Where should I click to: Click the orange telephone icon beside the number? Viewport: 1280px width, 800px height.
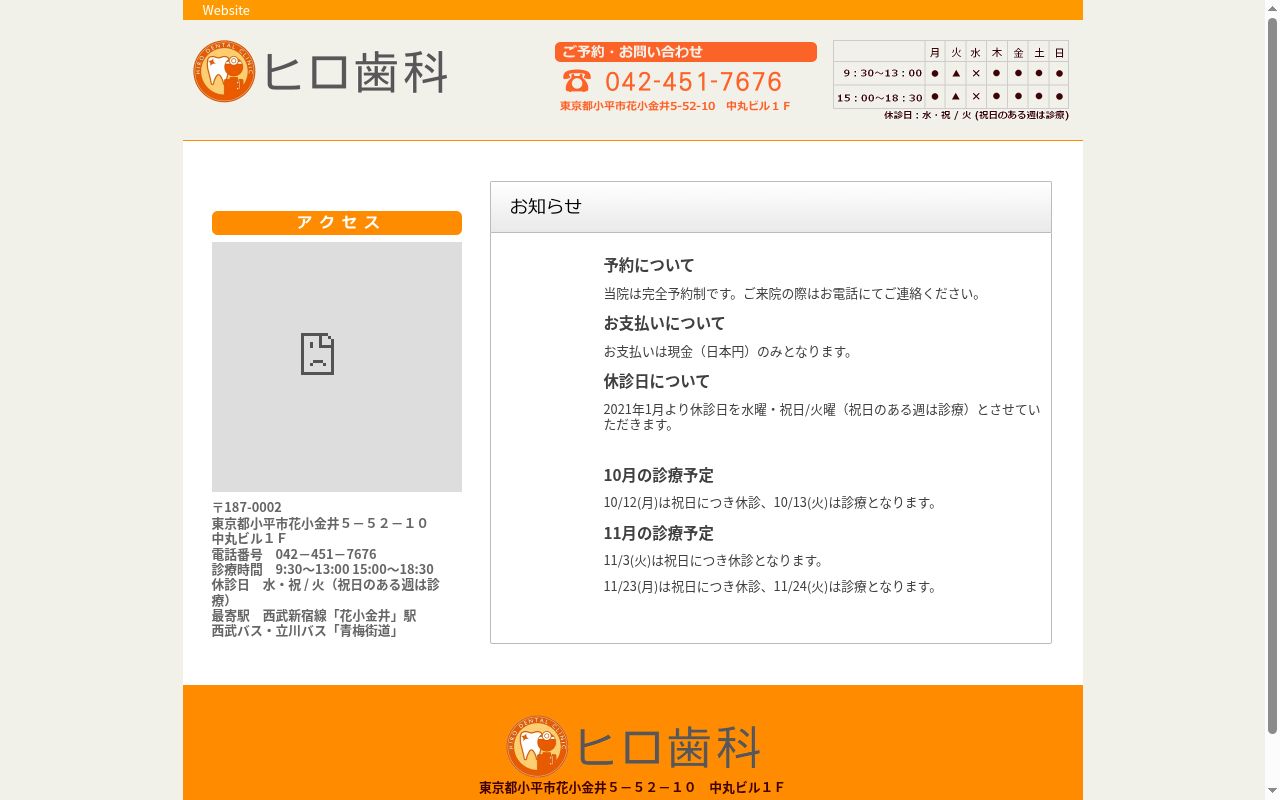click(x=577, y=81)
